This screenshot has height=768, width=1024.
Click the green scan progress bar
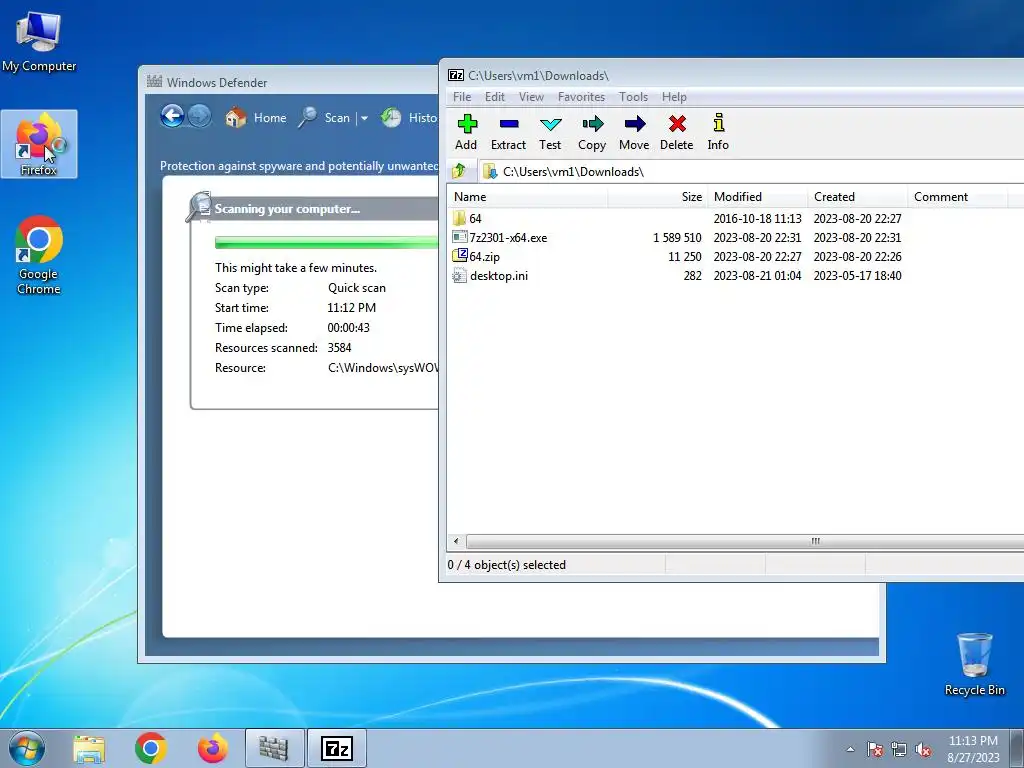pos(327,243)
